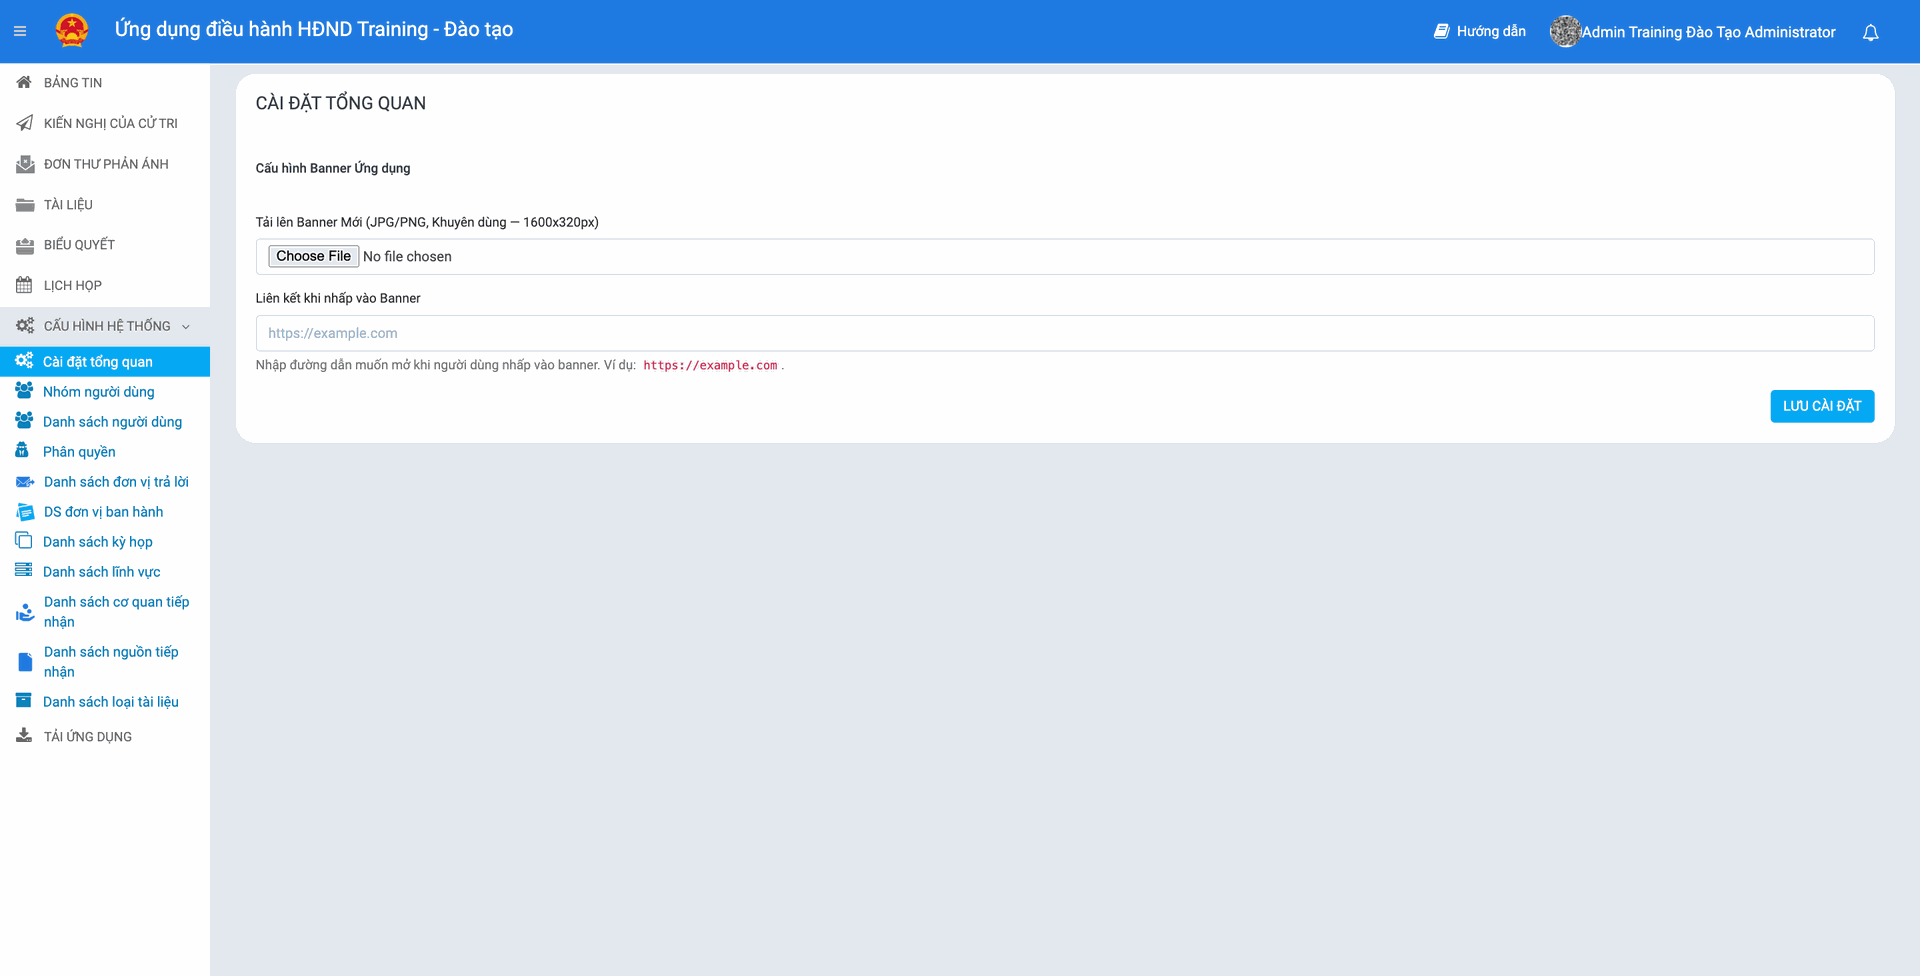Click the Tài ứng dụng download icon

24,736
